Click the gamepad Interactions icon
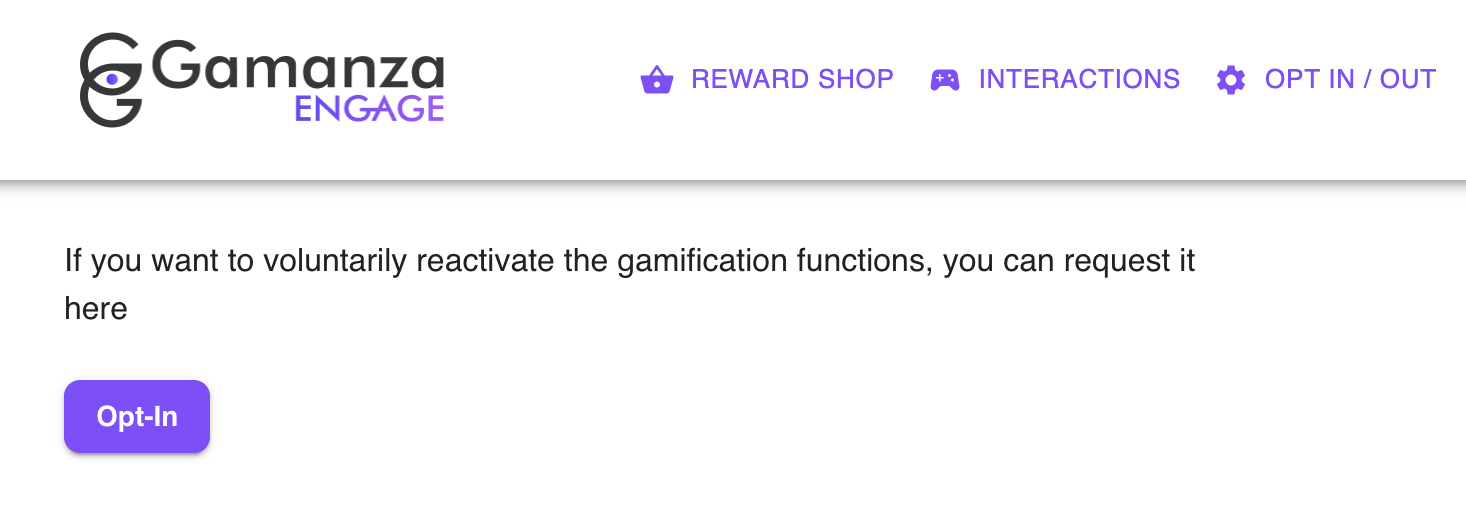The image size is (1466, 532). click(944, 79)
